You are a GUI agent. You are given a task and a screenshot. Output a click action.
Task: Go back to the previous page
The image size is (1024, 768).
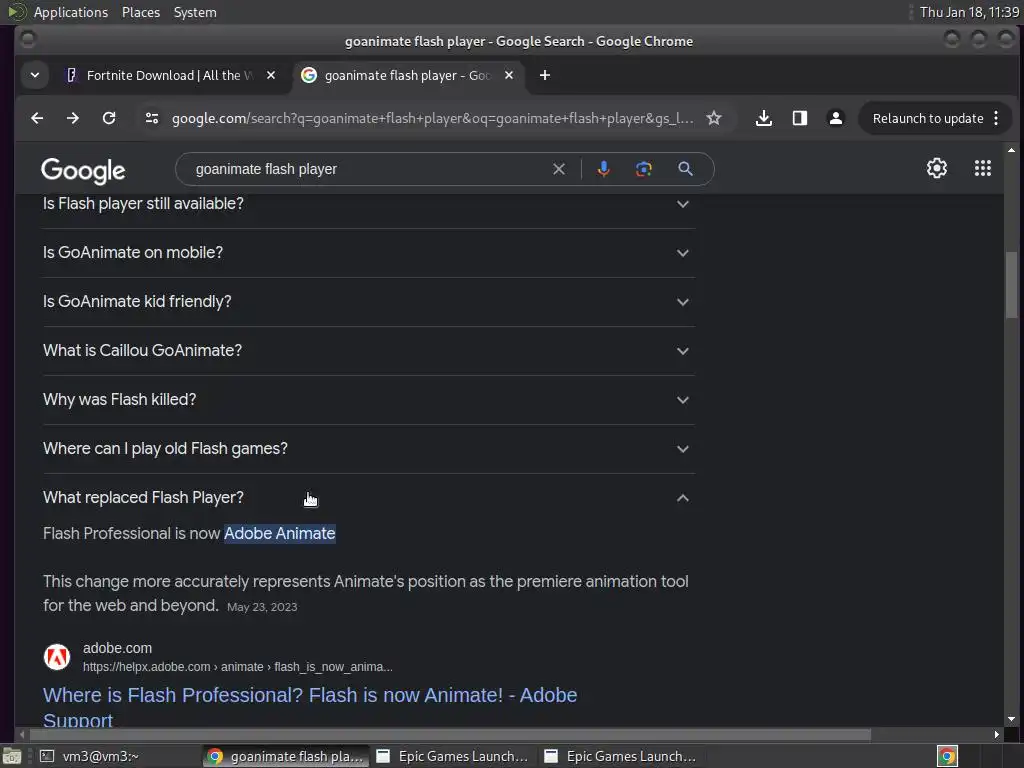37,118
